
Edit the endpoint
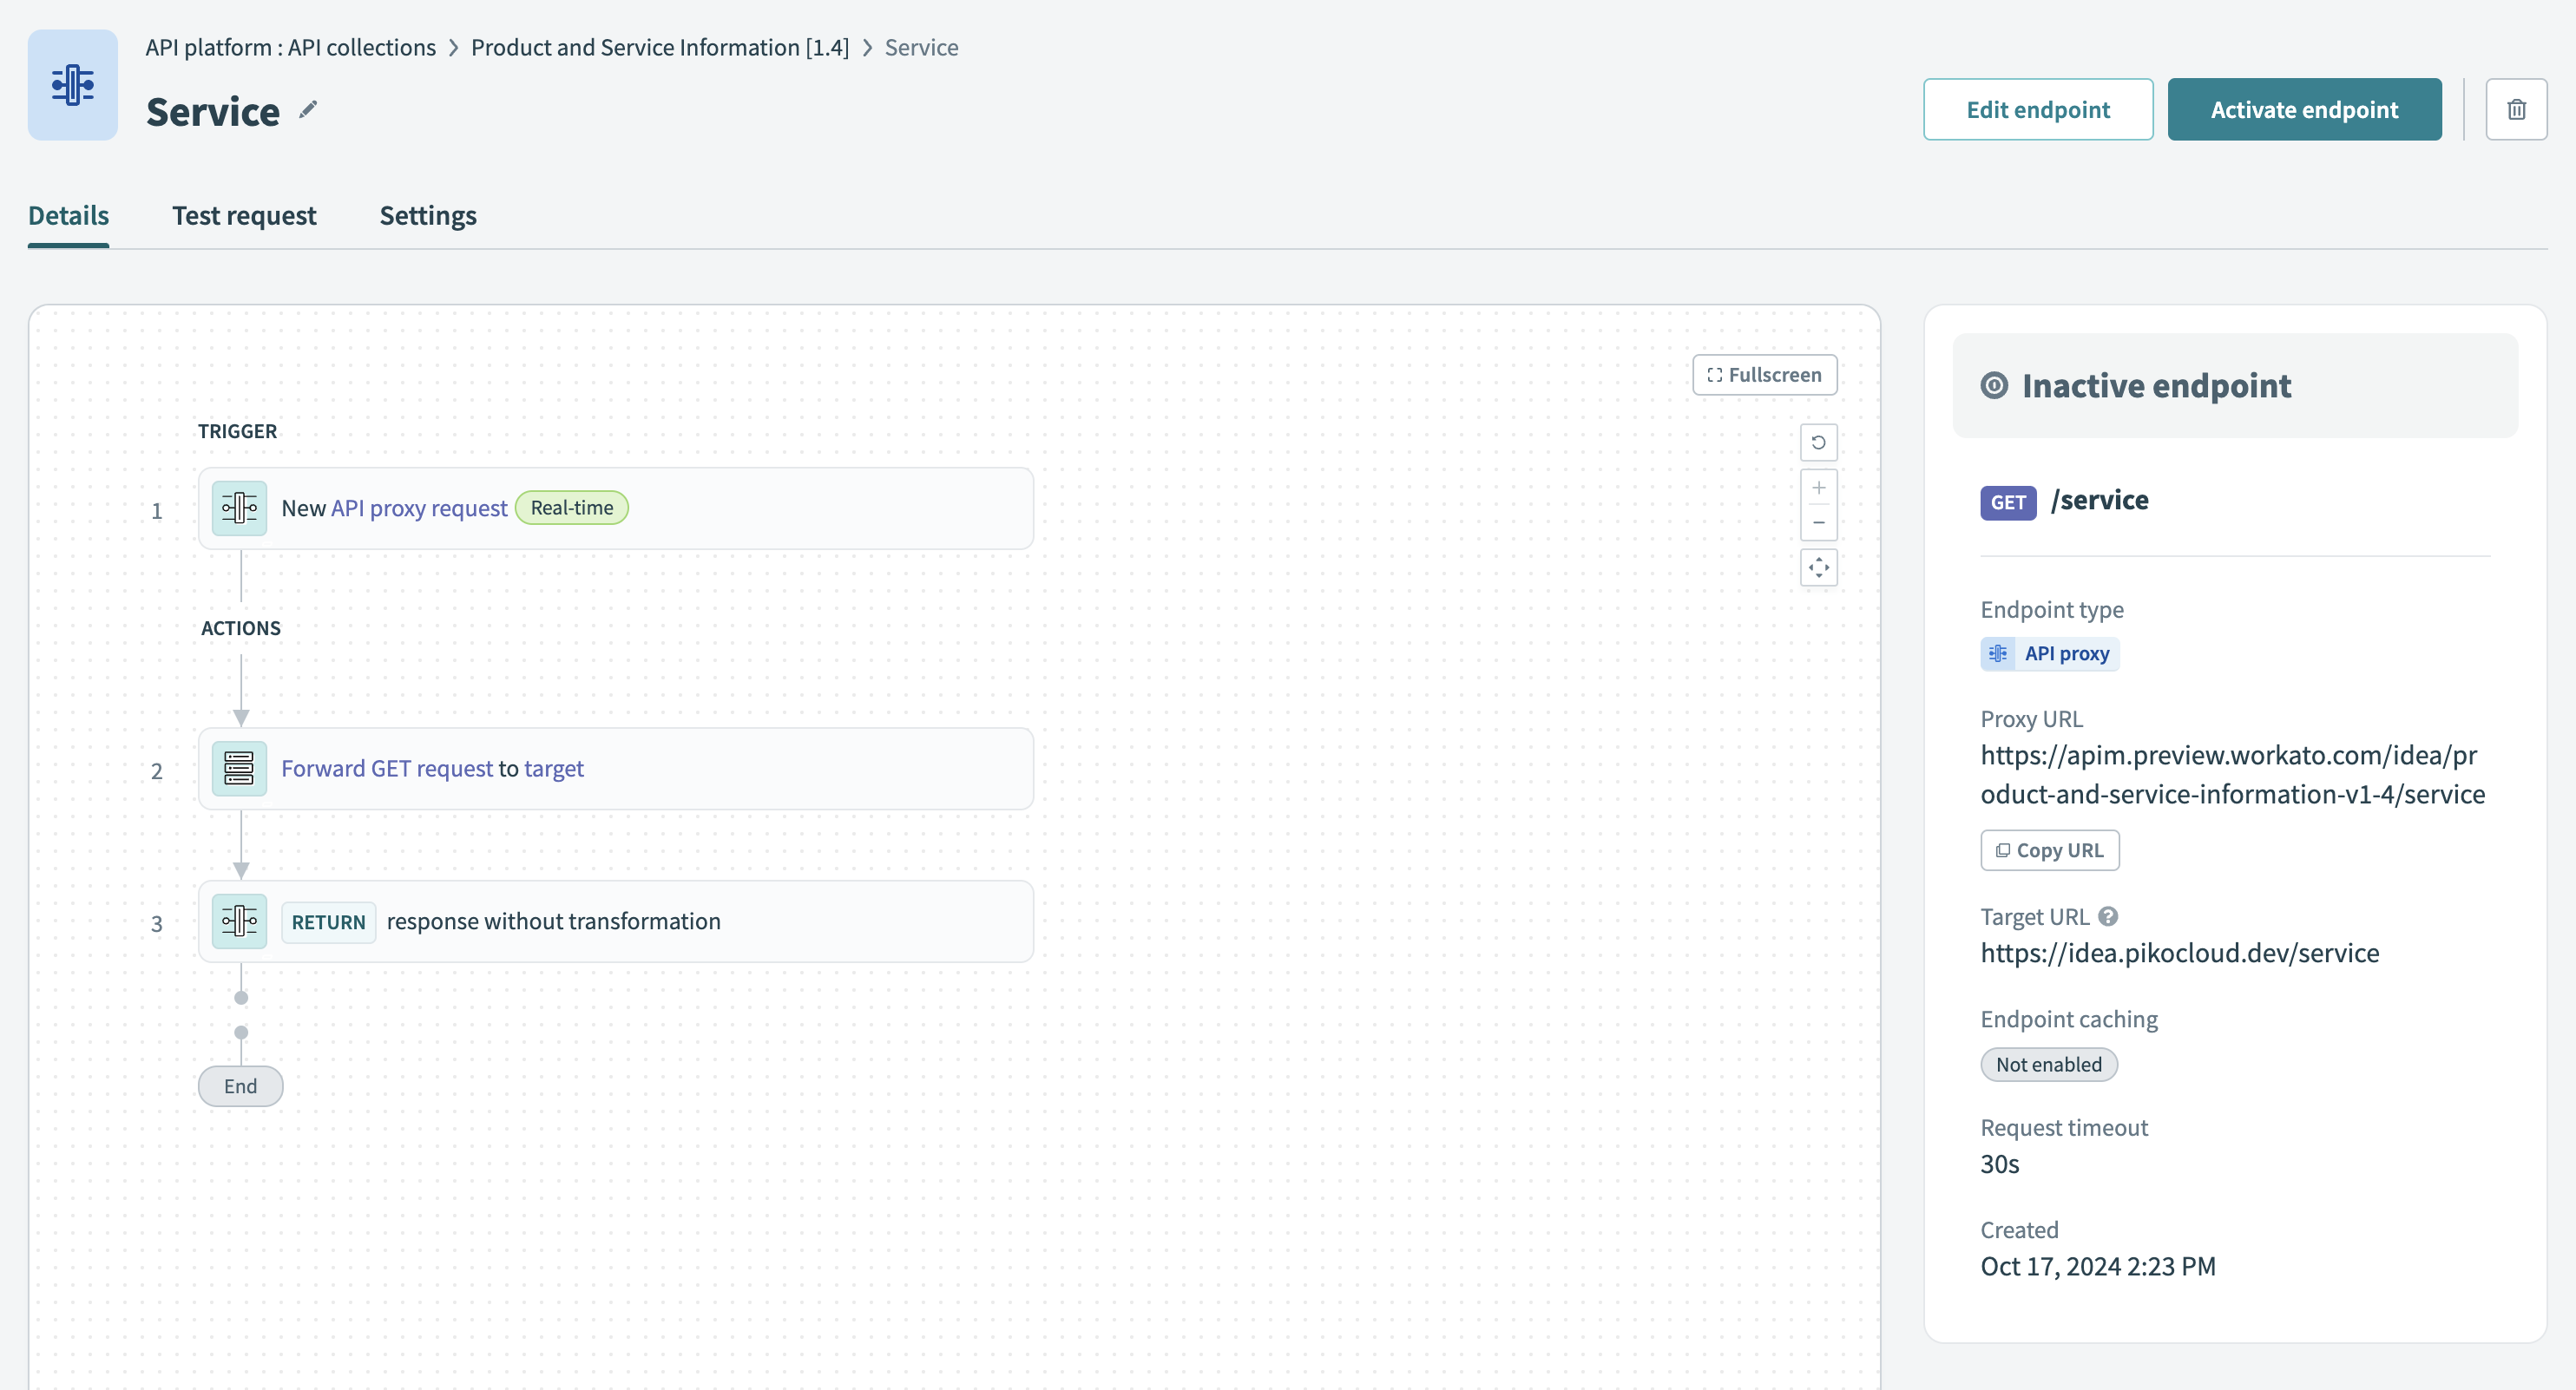2038,109
